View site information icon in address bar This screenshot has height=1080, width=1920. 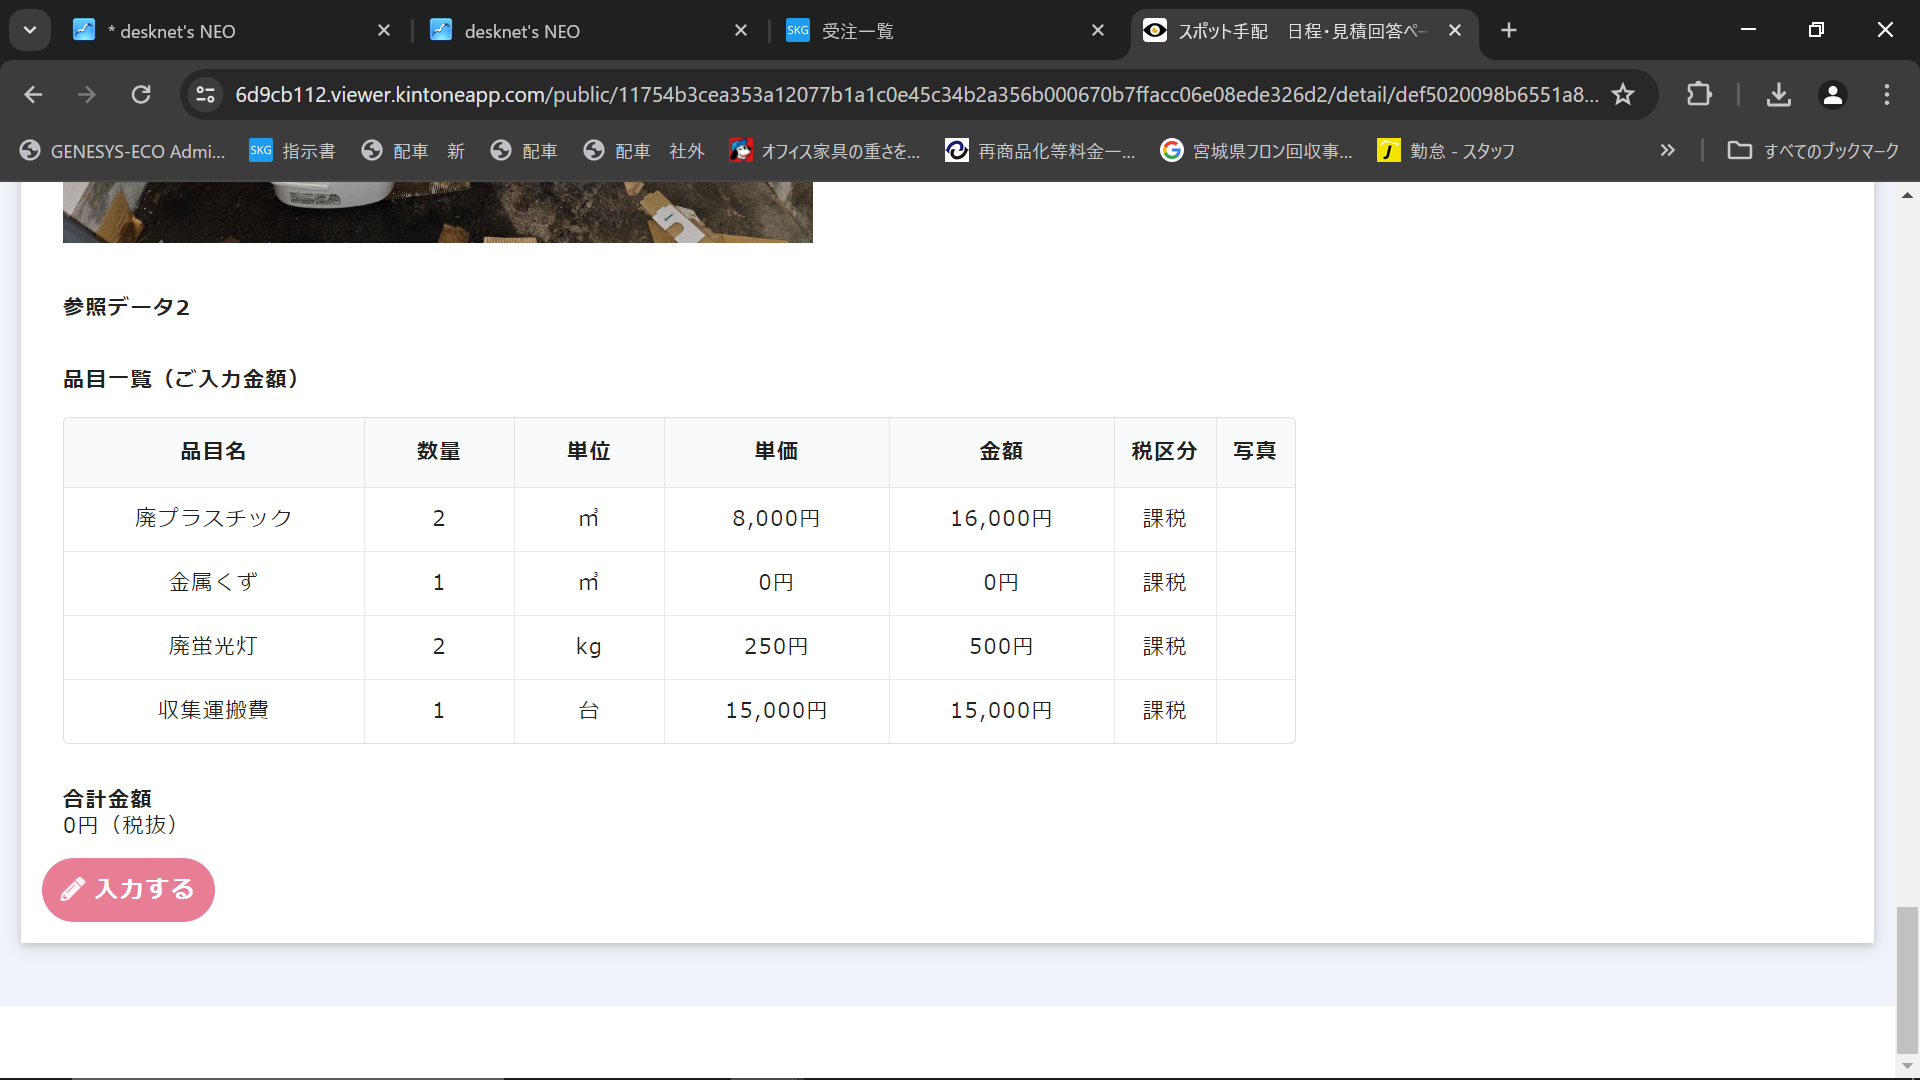(x=205, y=94)
